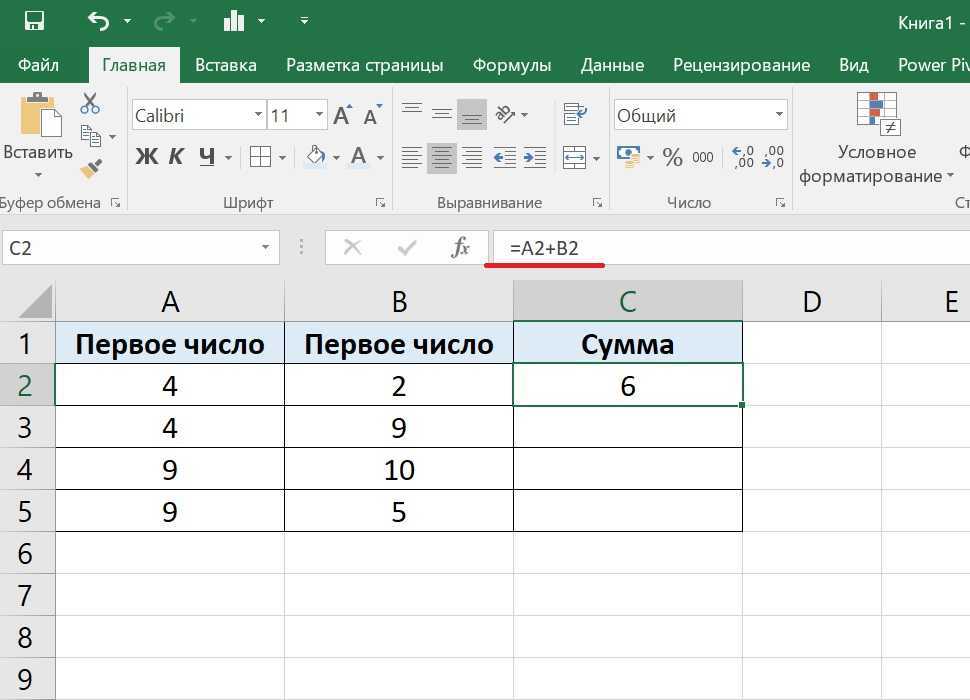Select column D header
Viewport: 970px width, 700px height.
coord(812,301)
